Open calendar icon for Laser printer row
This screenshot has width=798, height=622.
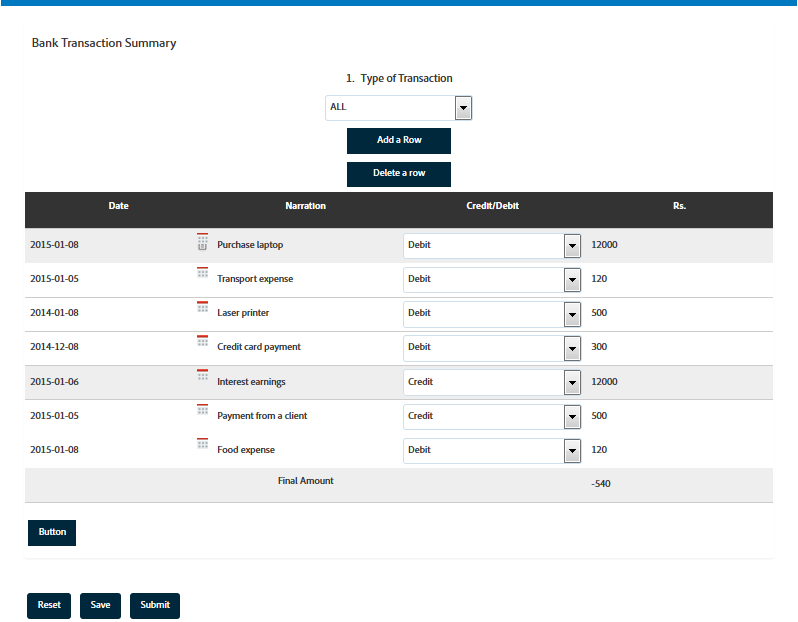click(203, 306)
